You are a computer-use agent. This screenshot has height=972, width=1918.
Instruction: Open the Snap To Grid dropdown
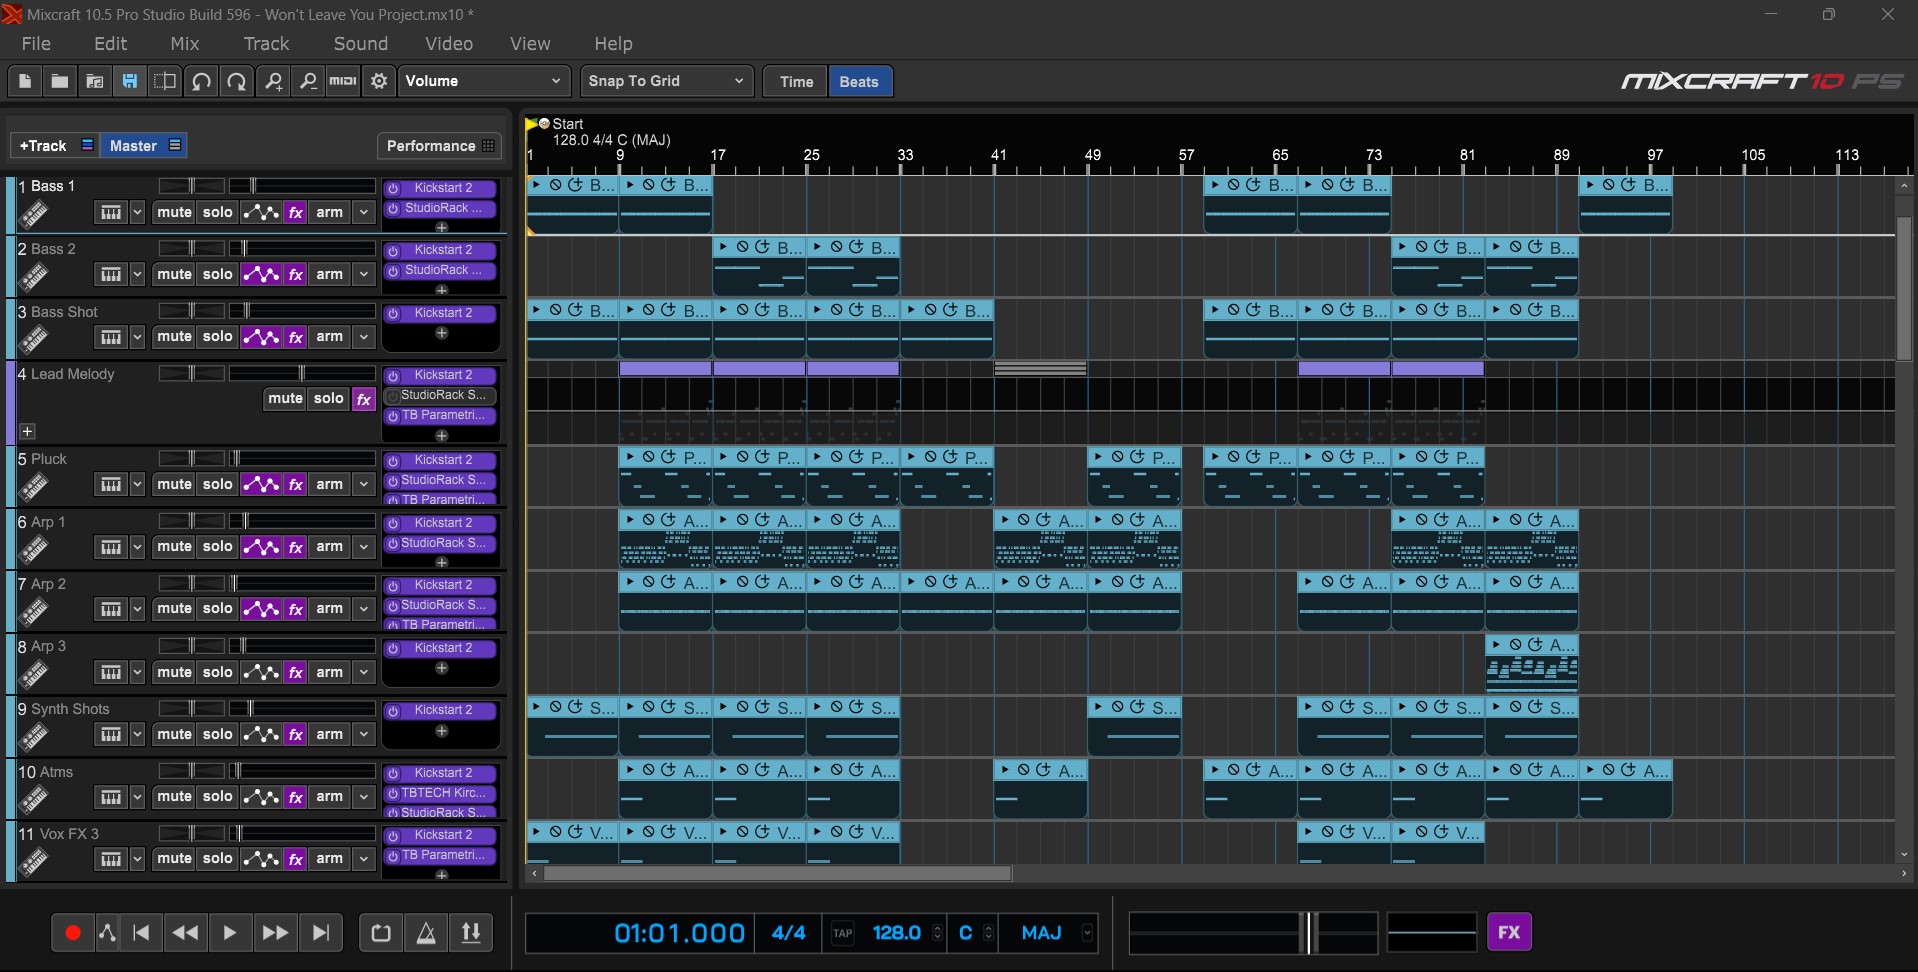point(668,81)
